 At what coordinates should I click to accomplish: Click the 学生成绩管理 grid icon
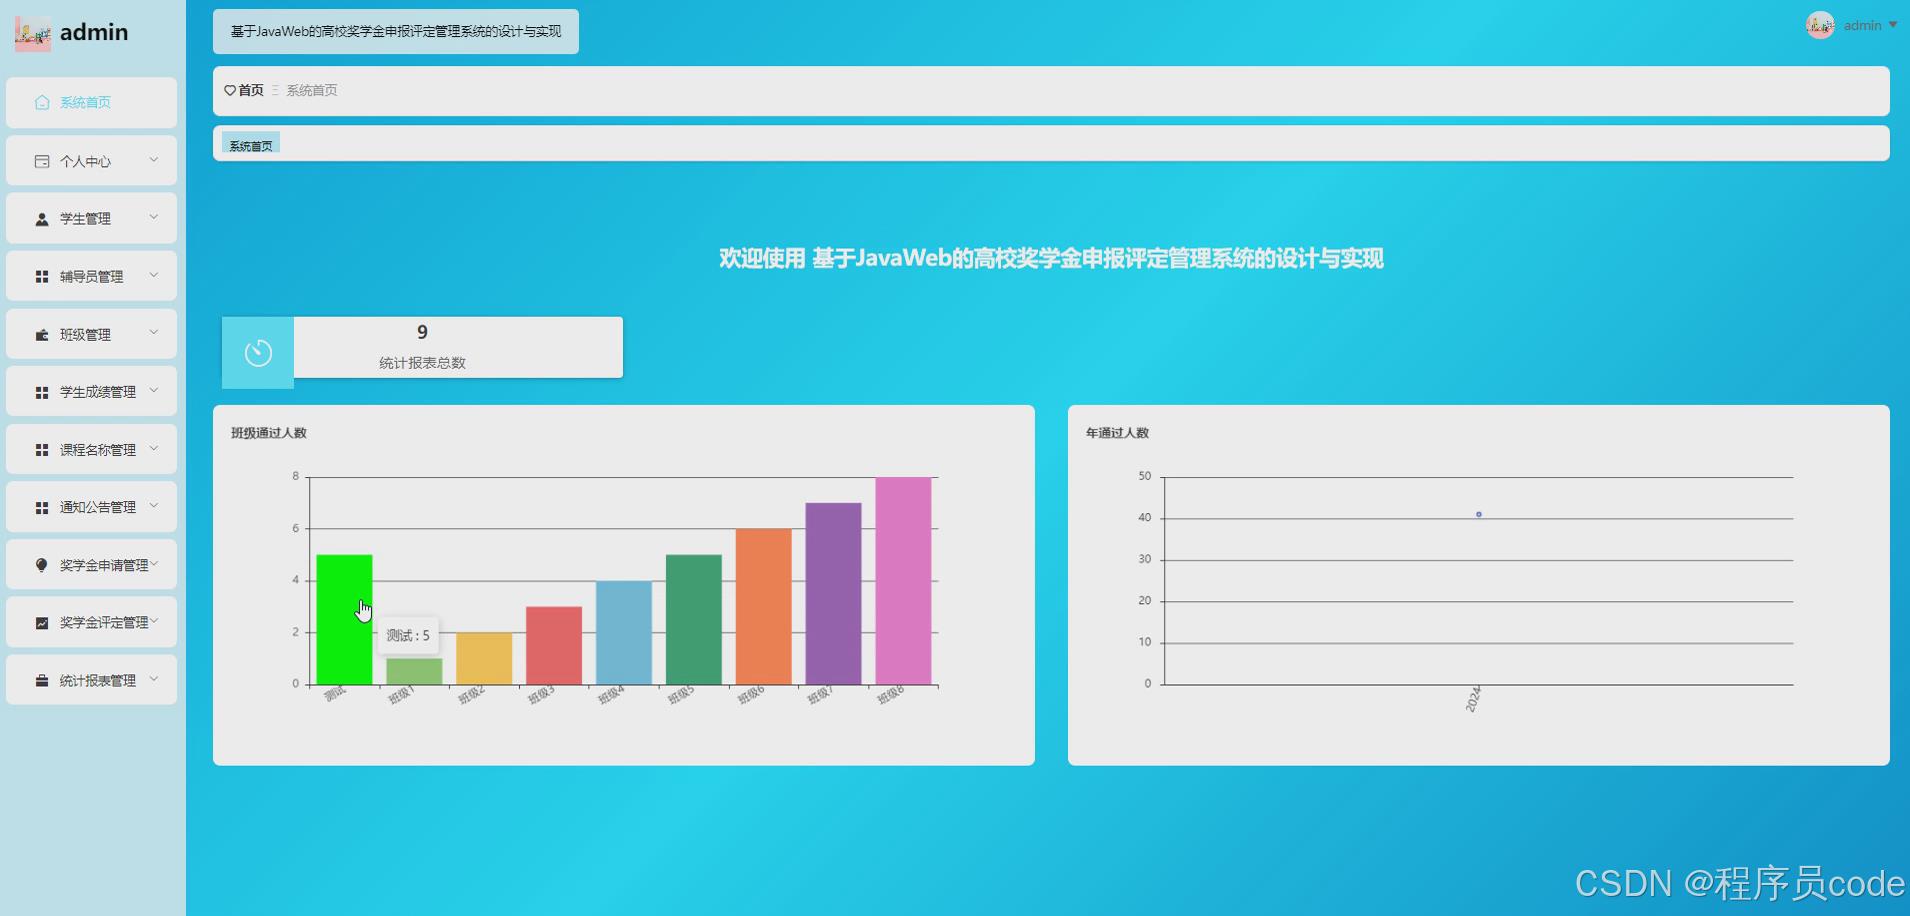42,392
